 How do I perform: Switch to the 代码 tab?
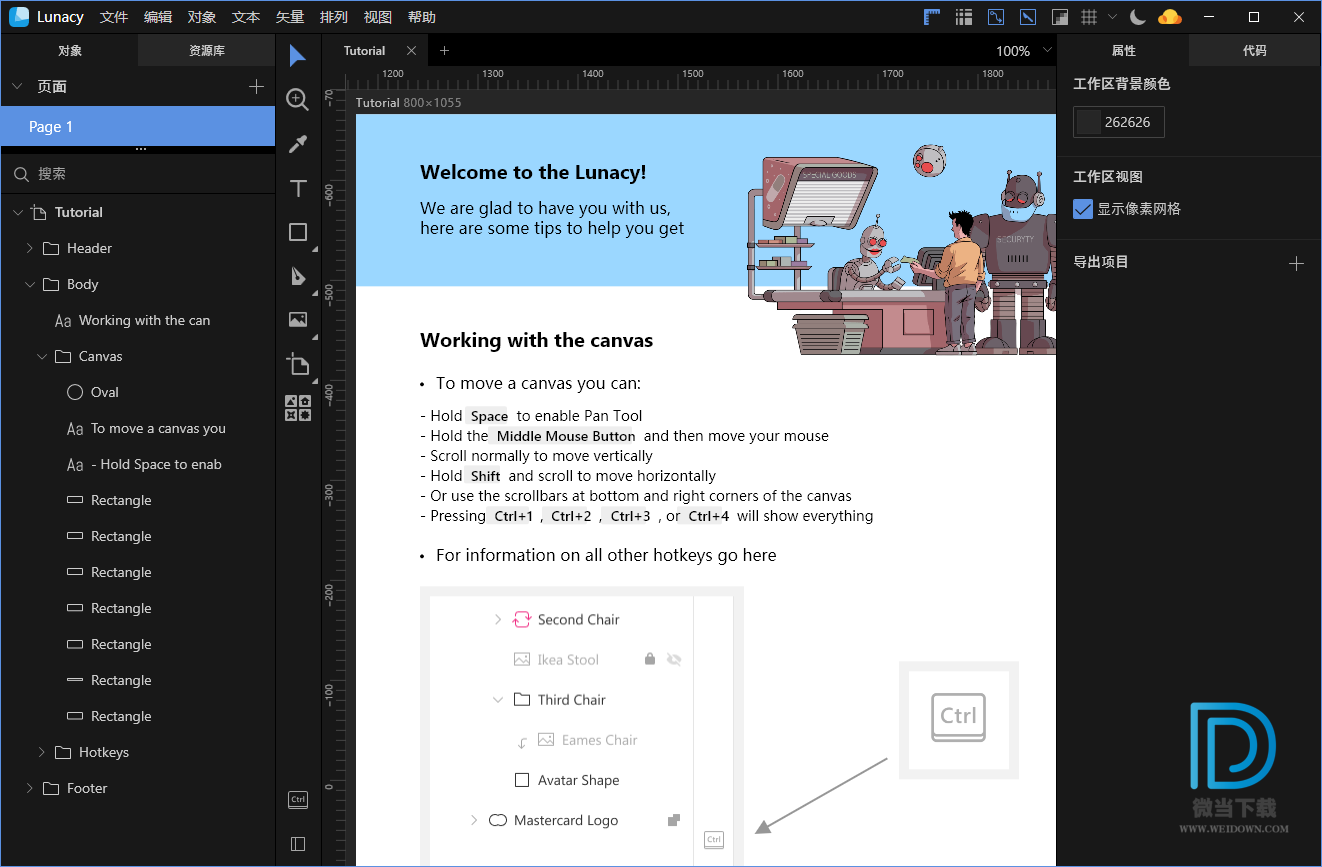[1254, 51]
